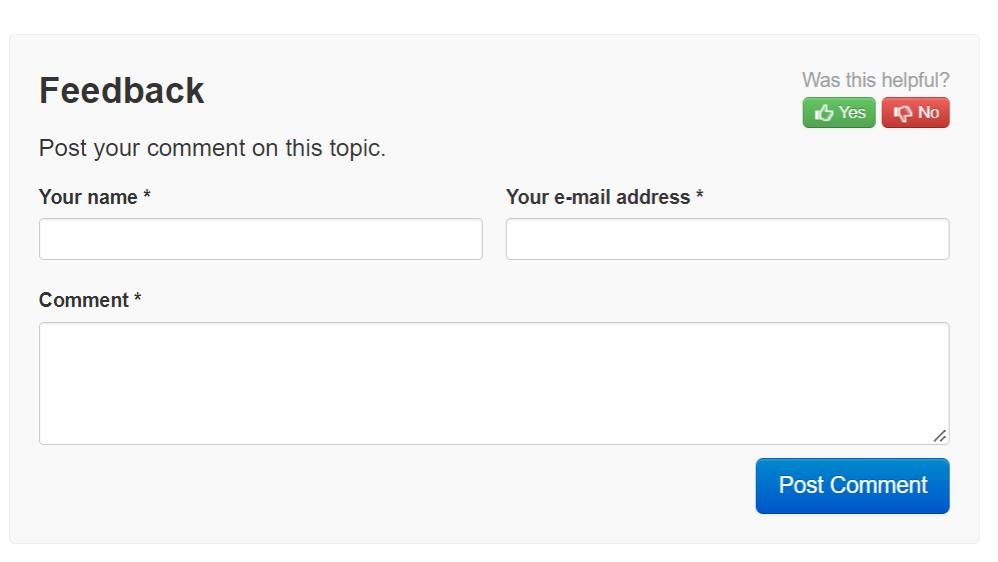This screenshot has height=562, width=998.
Task: Click the "Was this helpful?" prompt text
Action: (x=875, y=80)
